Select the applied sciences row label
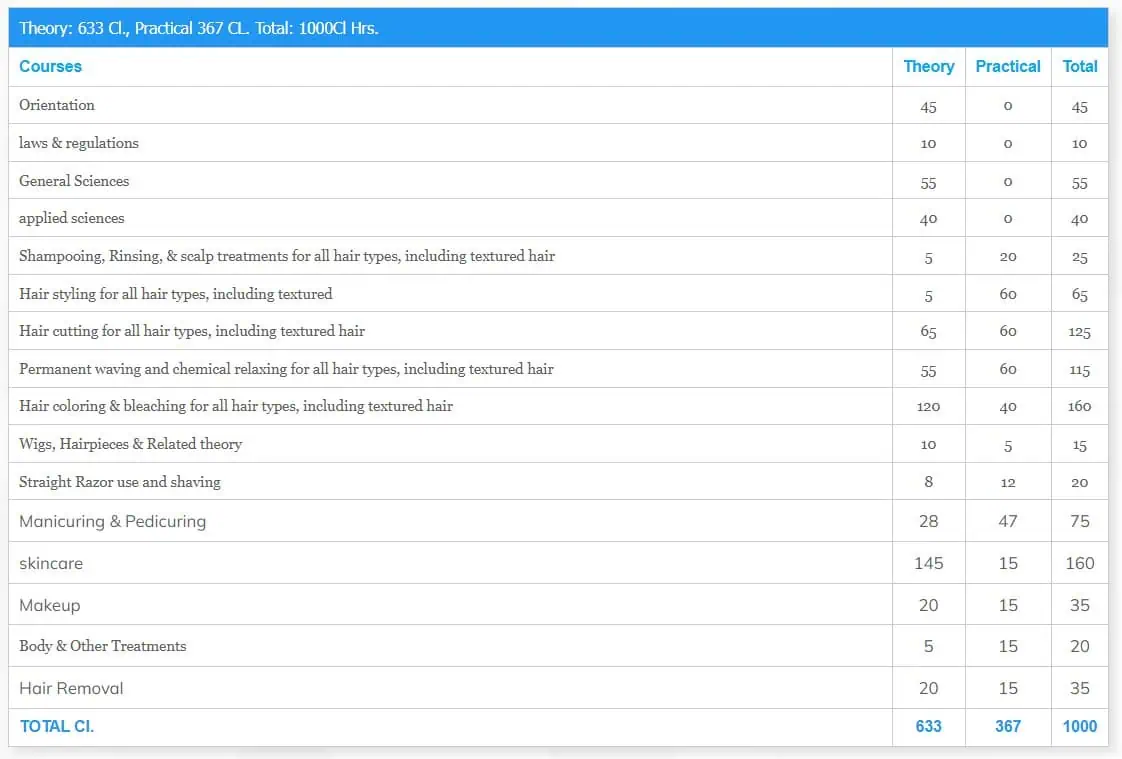Viewport: 1122px width, 759px height. pos(72,218)
